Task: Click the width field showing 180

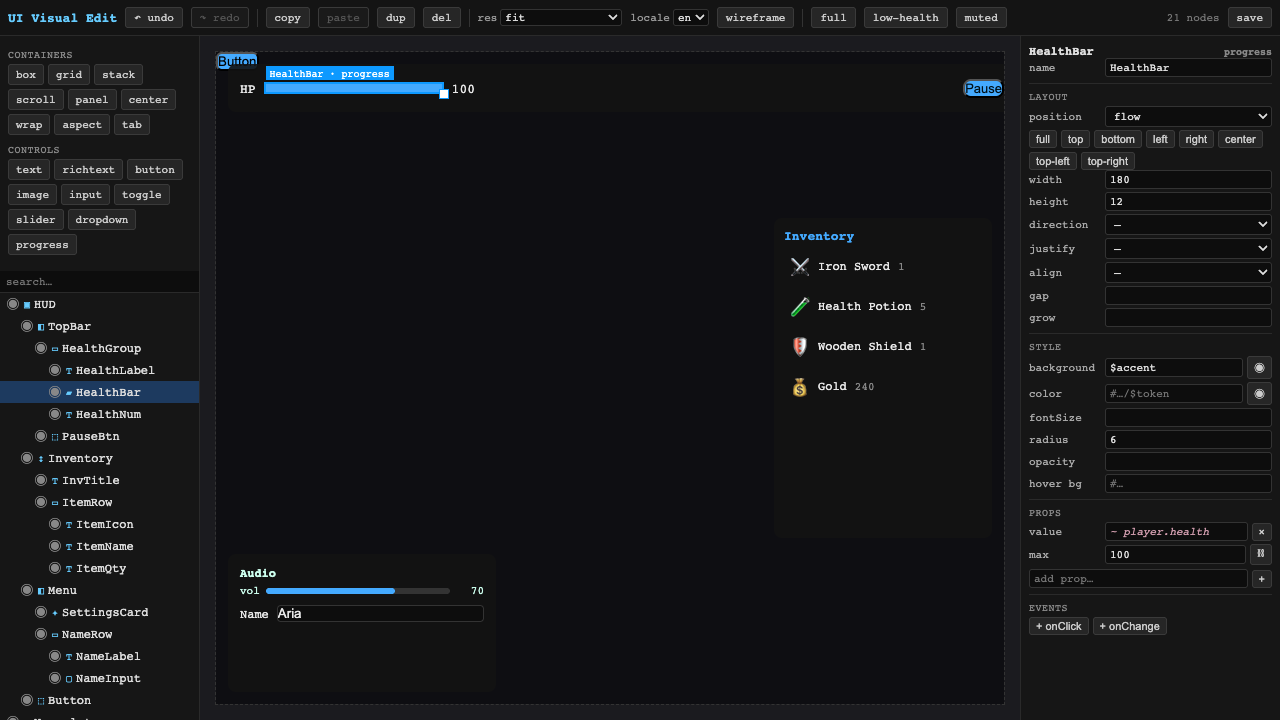Action: [x=1188, y=180]
